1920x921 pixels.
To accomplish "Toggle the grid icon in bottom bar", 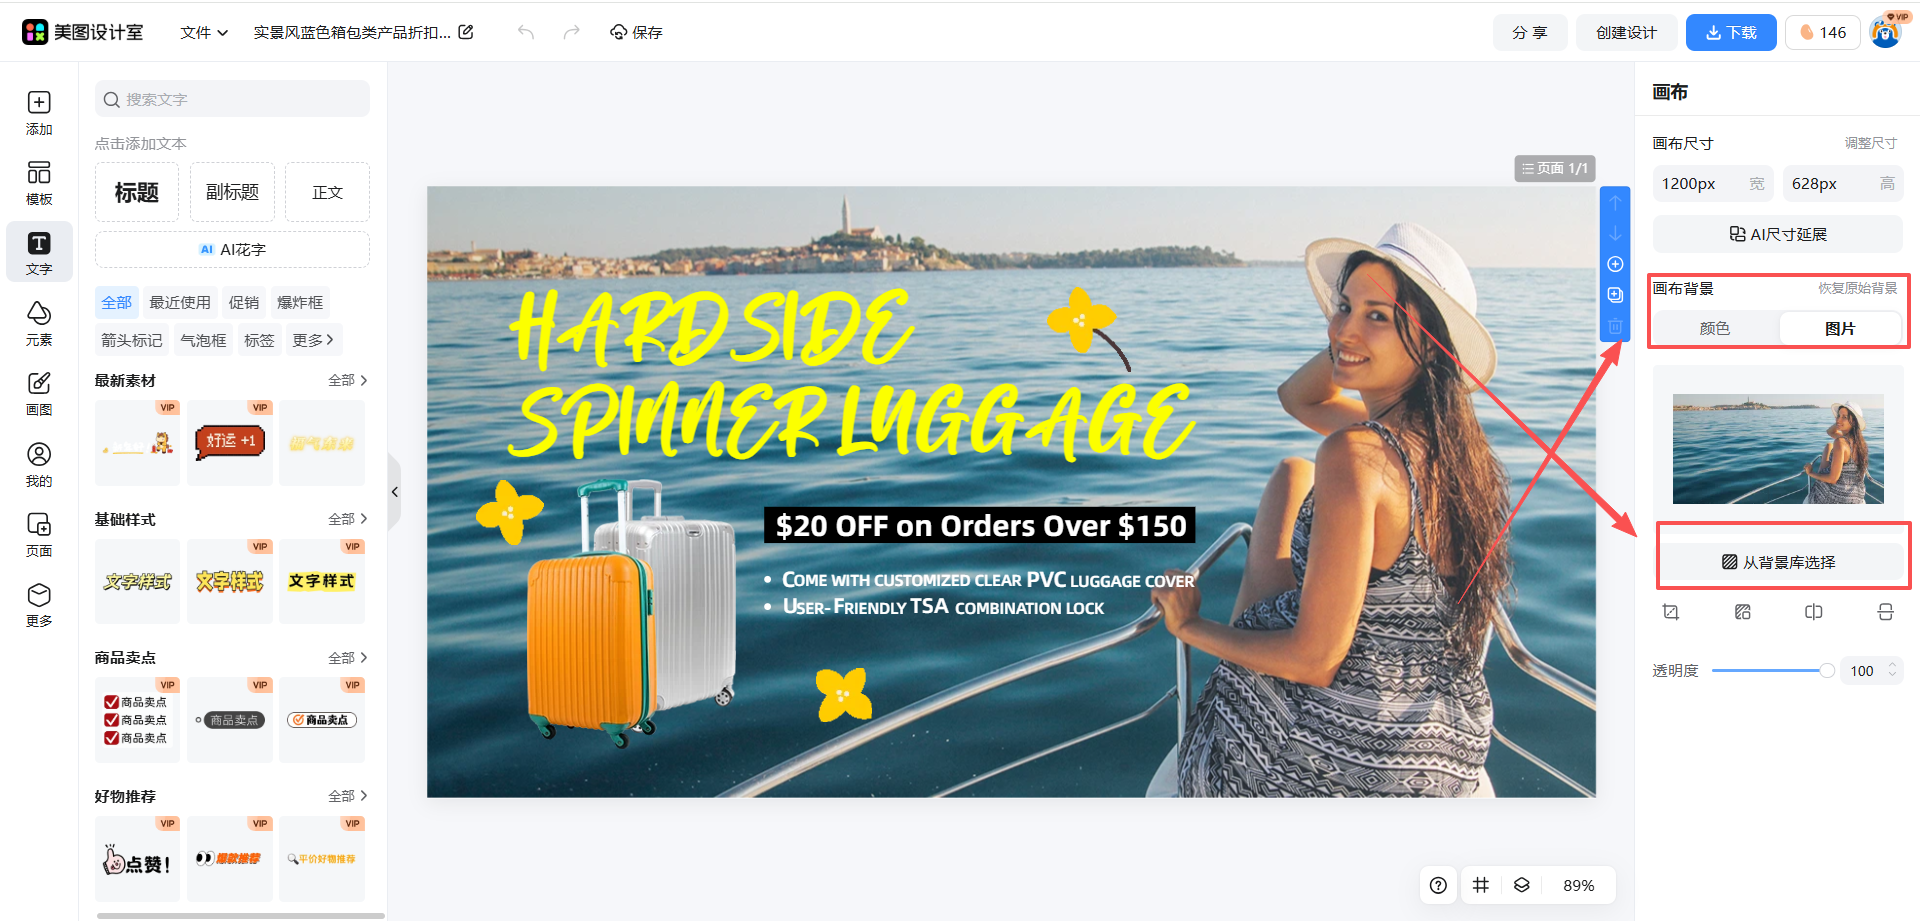I will [x=1481, y=885].
